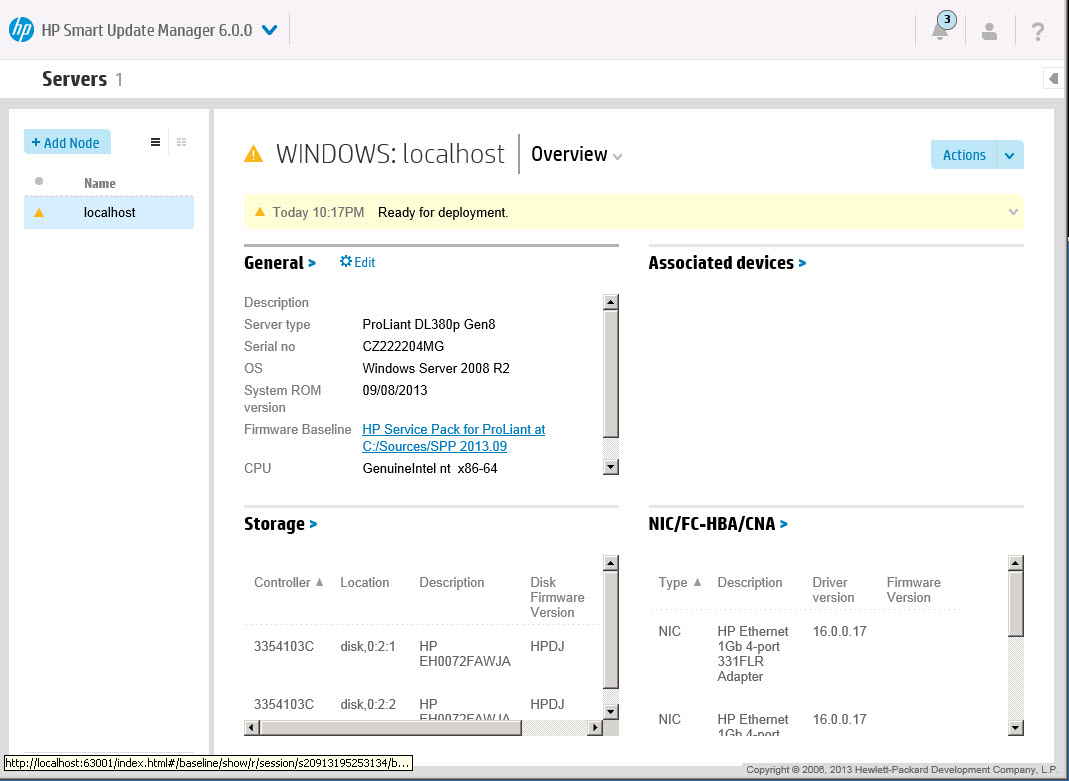
Task: Click the down arrow of the NIC scrollbar
Action: [1016, 728]
